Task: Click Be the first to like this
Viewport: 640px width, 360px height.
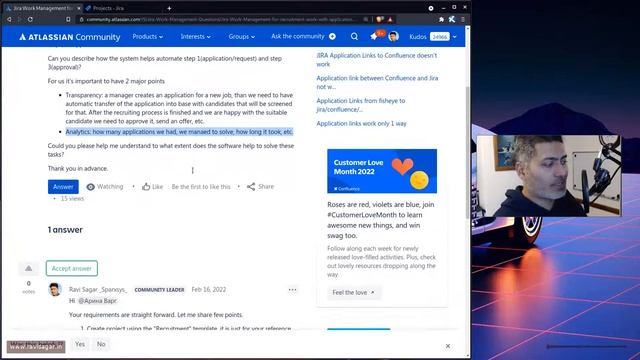Action: pyautogui.click(x=201, y=187)
